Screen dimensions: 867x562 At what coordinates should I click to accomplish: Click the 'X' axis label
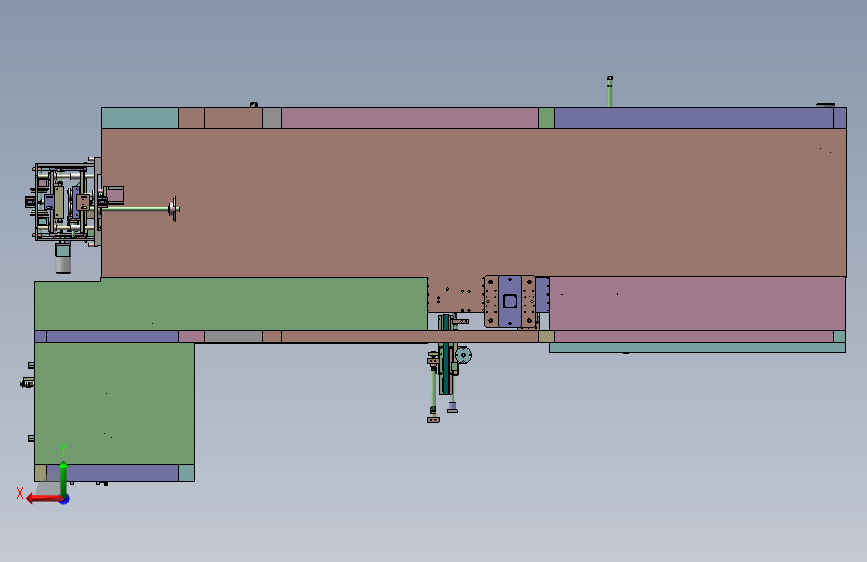pyautogui.click(x=20, y=493)
